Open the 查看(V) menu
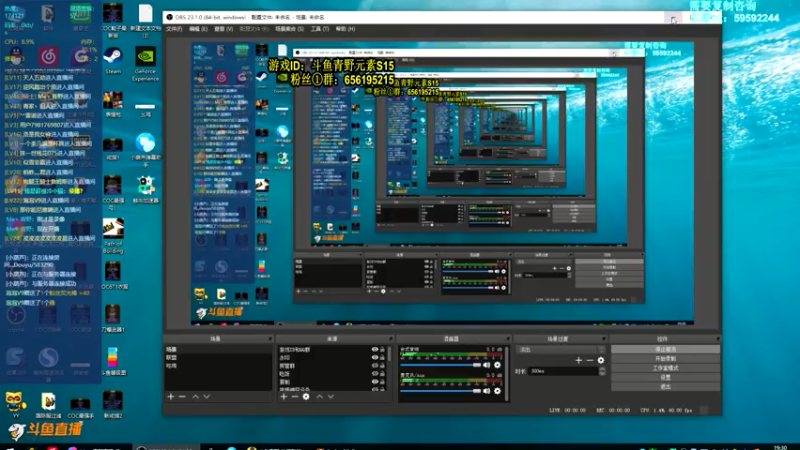 [x=223, y=29]
